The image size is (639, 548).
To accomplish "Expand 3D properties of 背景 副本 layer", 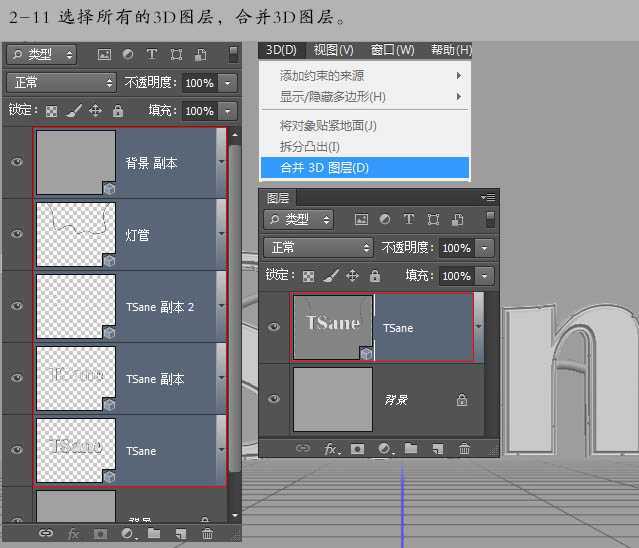I will pyautogui.click(x=221, y=162).
